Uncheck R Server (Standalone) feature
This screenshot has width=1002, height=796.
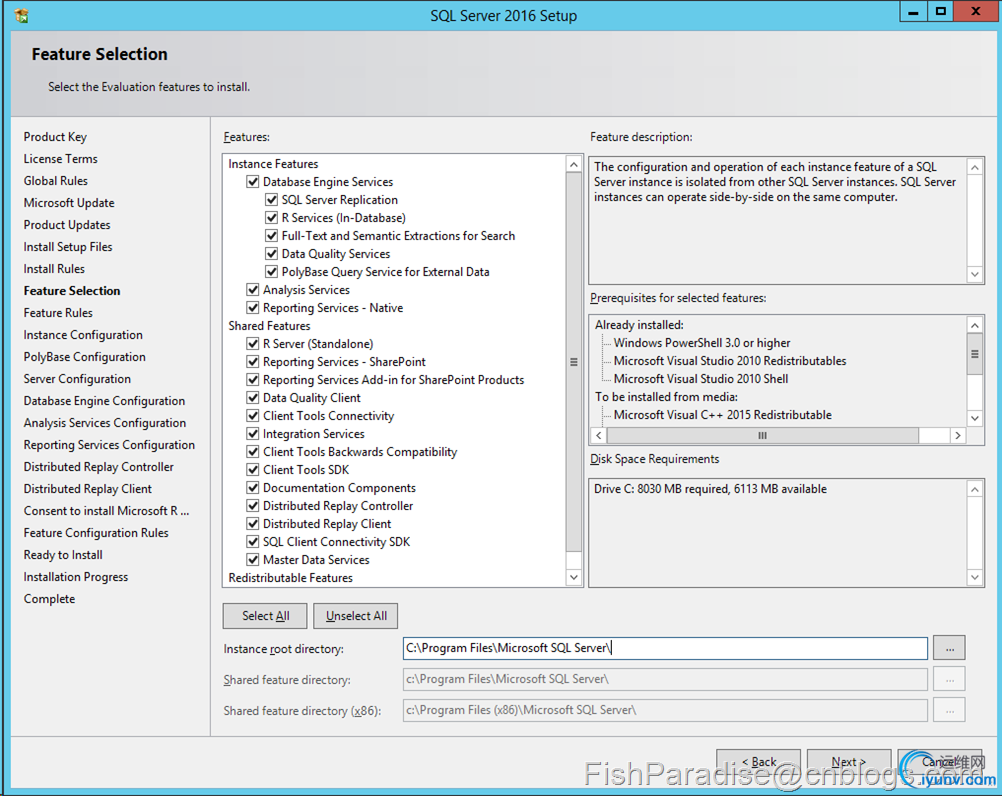pyautogui.click(x=253, y=344)
